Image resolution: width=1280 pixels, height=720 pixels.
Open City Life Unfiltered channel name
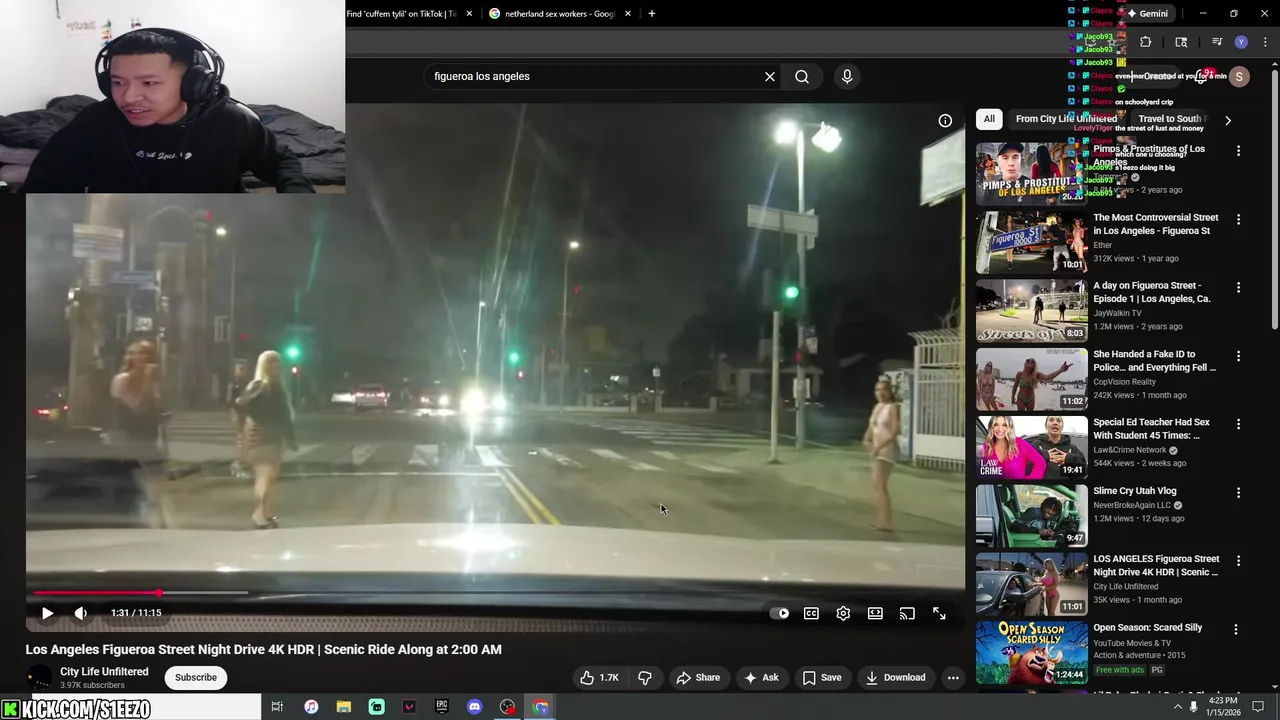tap(104, 672)
